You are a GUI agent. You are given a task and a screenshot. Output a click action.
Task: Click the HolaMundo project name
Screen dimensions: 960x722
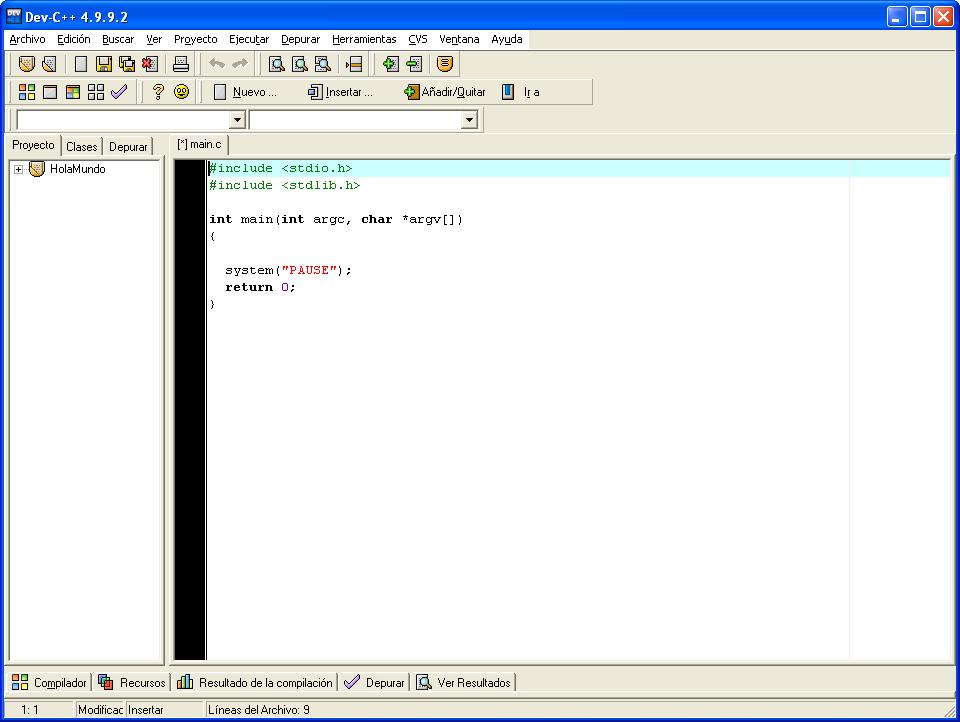pyautogui.click(x=78, y=169)
